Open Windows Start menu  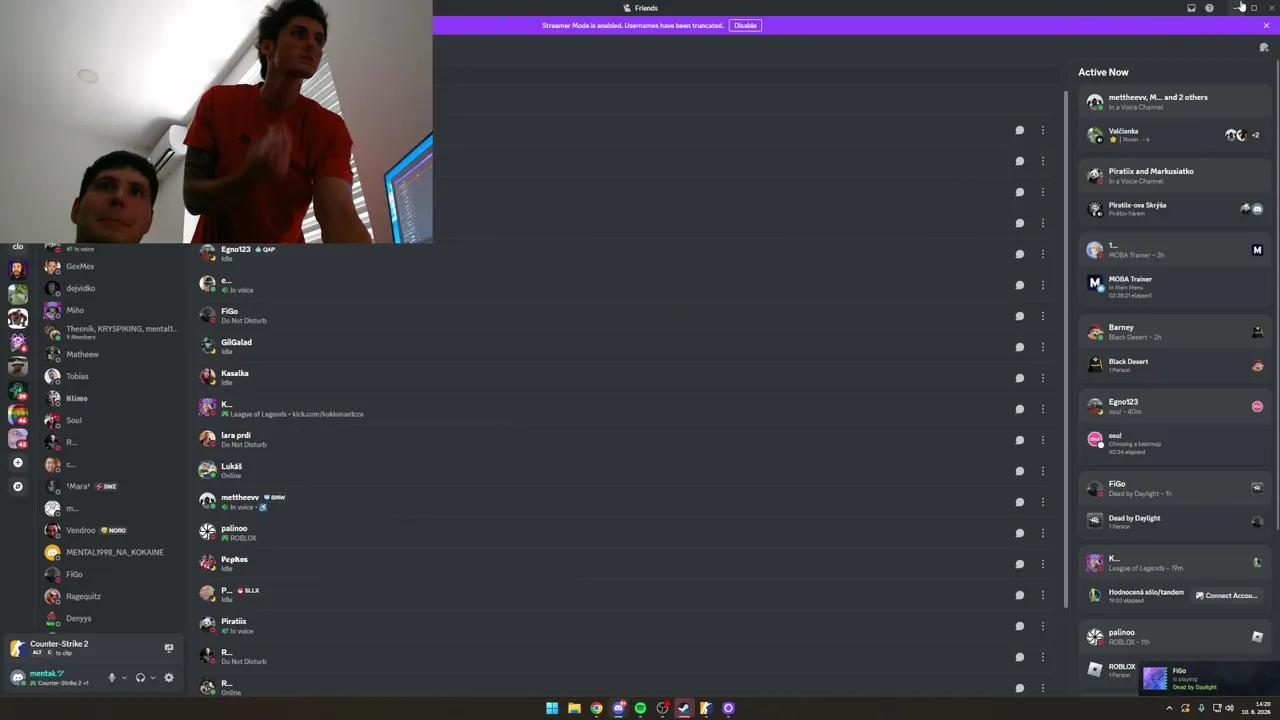click(x=552, y=708)
